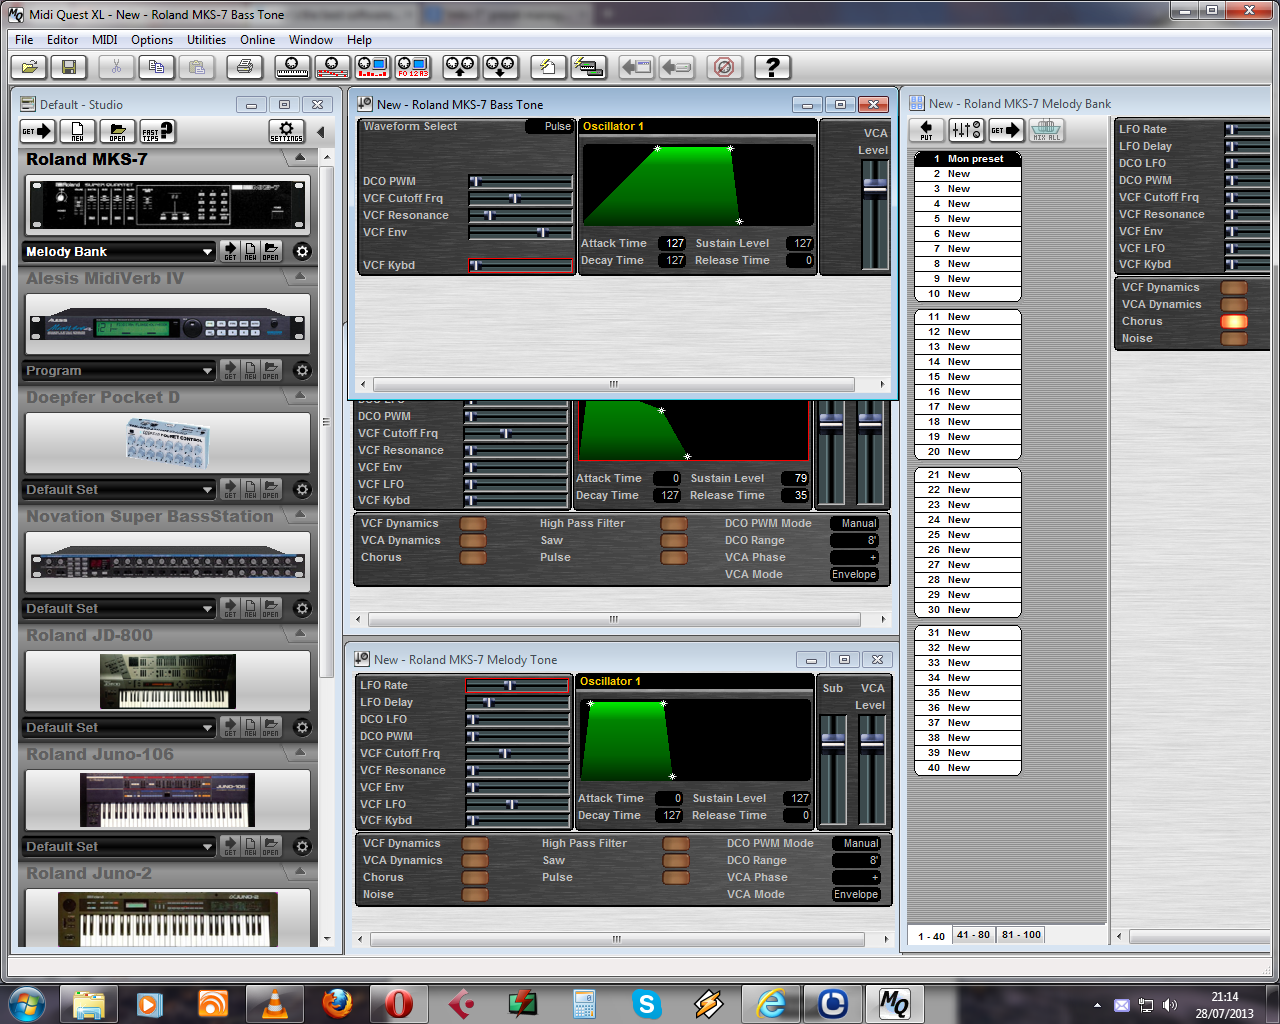Click the toolbar icon showing F0 12 A3

412,67
